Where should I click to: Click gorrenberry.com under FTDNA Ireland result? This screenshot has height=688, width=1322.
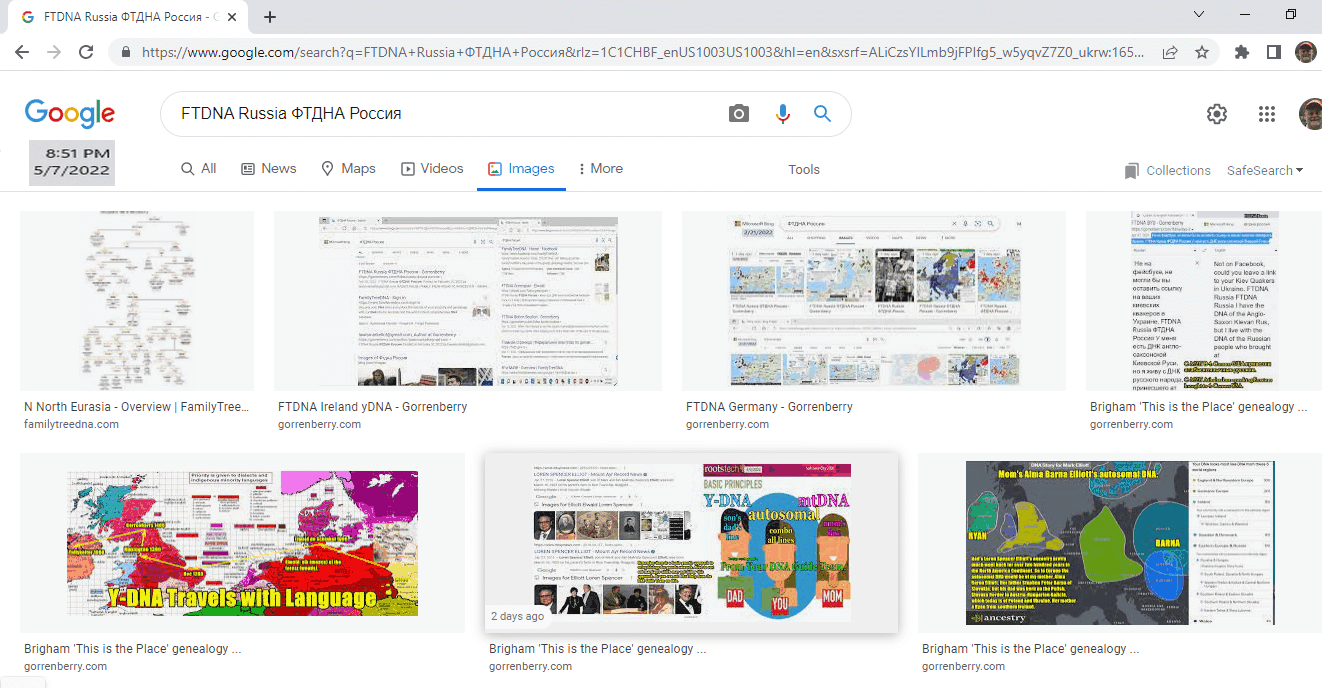[x=319, y=424]
